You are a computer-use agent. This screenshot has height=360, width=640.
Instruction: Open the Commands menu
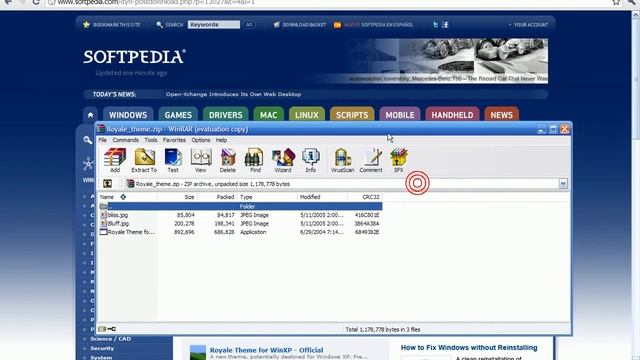pyautogui.click(x=126, y=140)
